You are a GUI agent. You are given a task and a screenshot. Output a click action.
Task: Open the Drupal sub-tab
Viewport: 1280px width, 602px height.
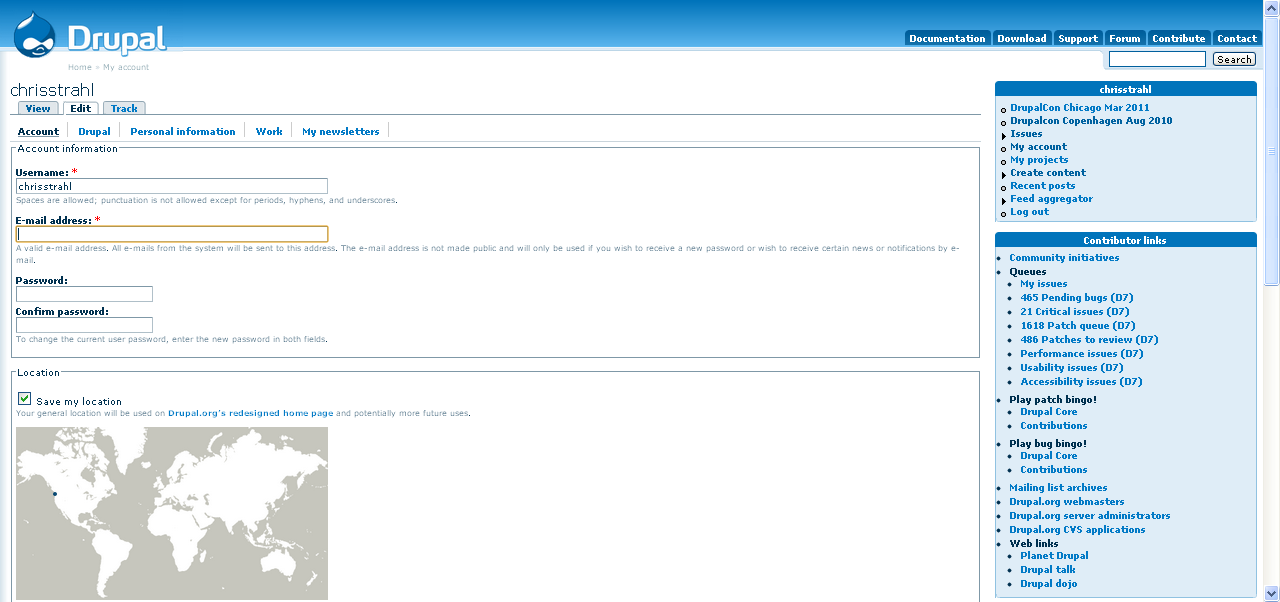(x=94, y=131)
